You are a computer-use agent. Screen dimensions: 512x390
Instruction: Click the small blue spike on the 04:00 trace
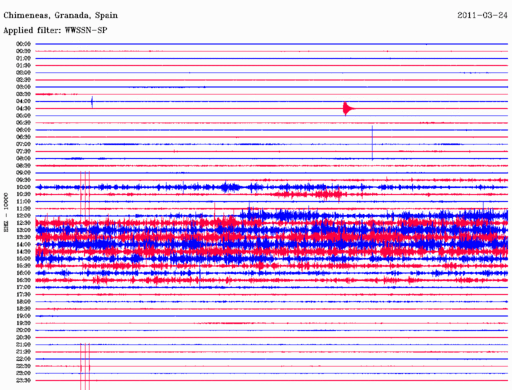pos(92,102)
